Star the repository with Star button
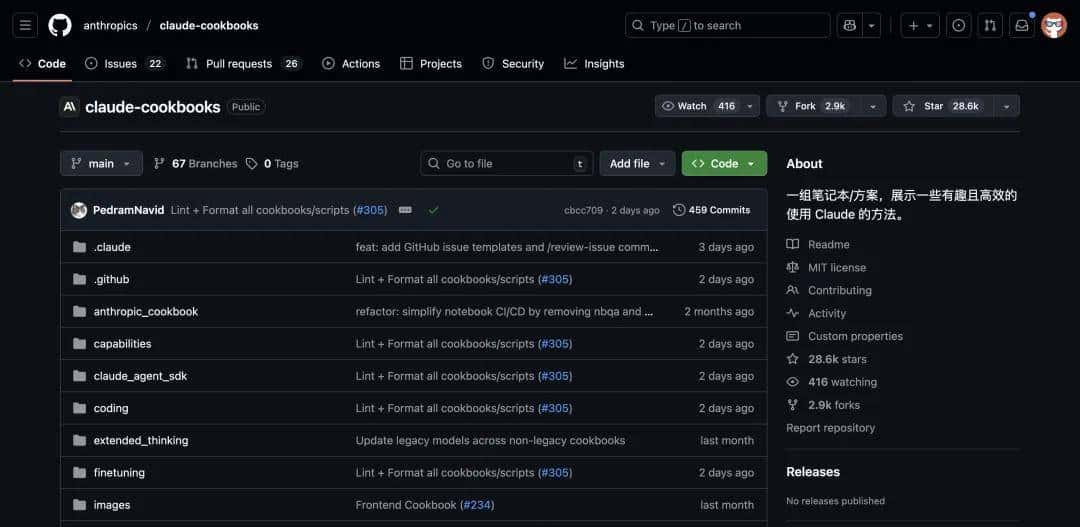1080x527 pixels. (944, 106)
